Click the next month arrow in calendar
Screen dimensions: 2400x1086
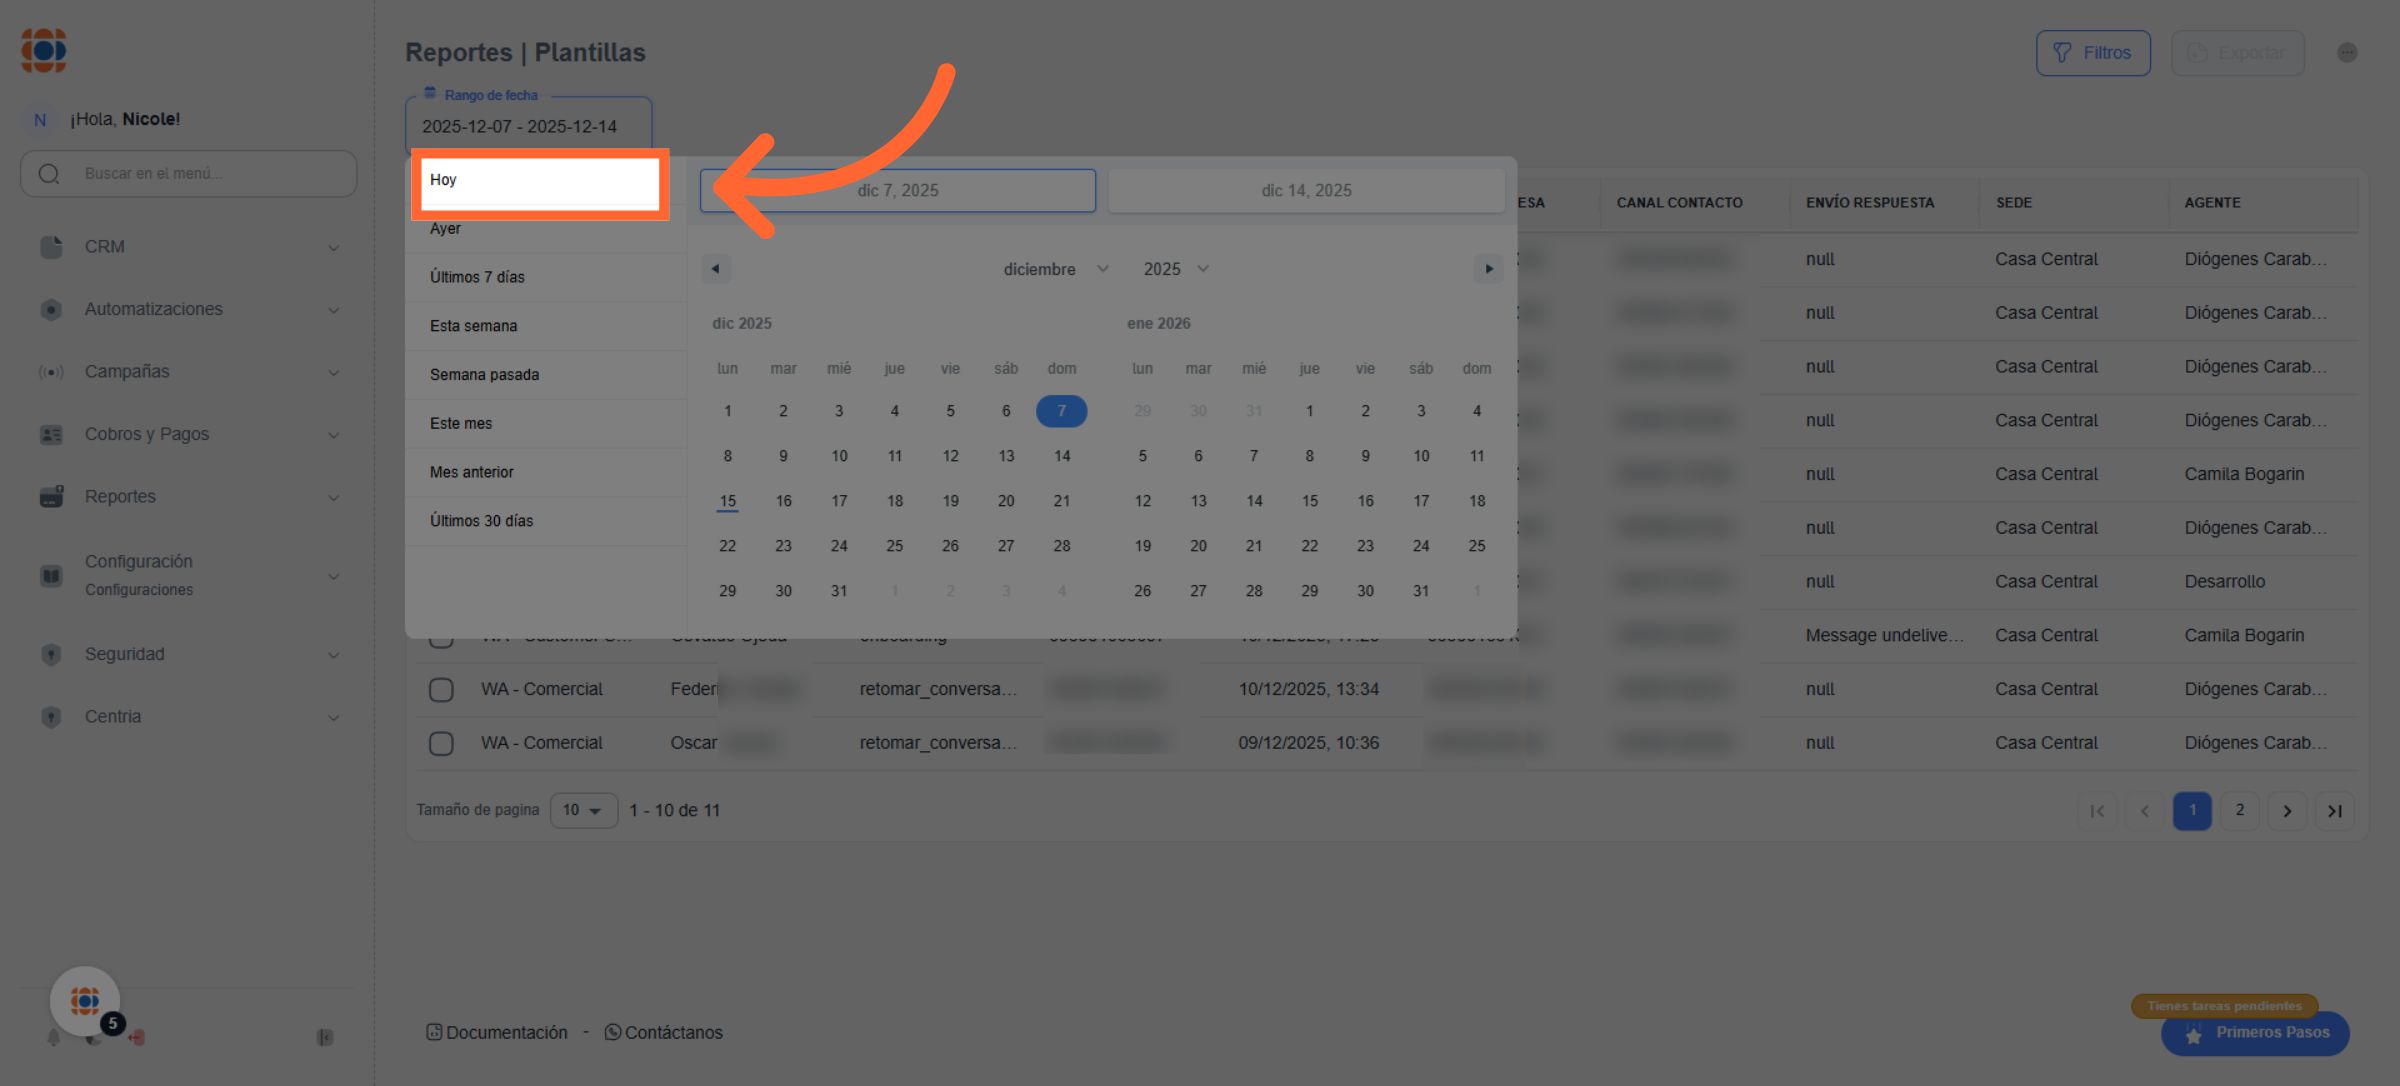click(1488, 269)
